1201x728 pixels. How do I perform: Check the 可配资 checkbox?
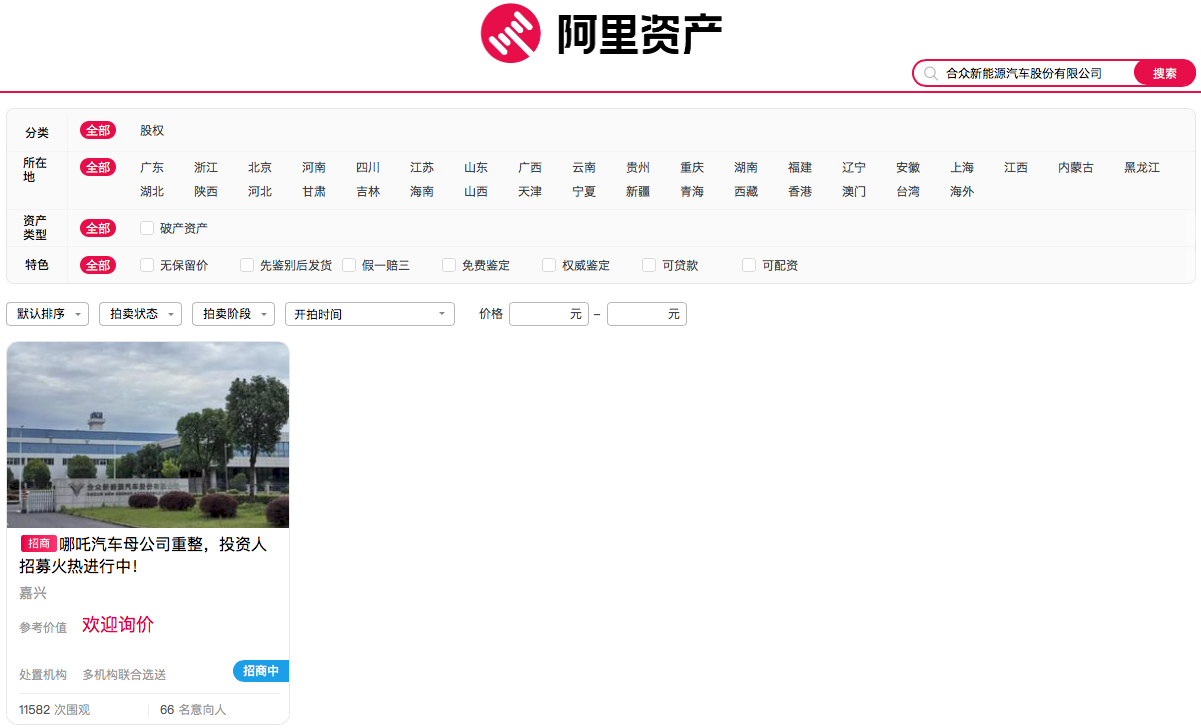[x=749, y=265]
